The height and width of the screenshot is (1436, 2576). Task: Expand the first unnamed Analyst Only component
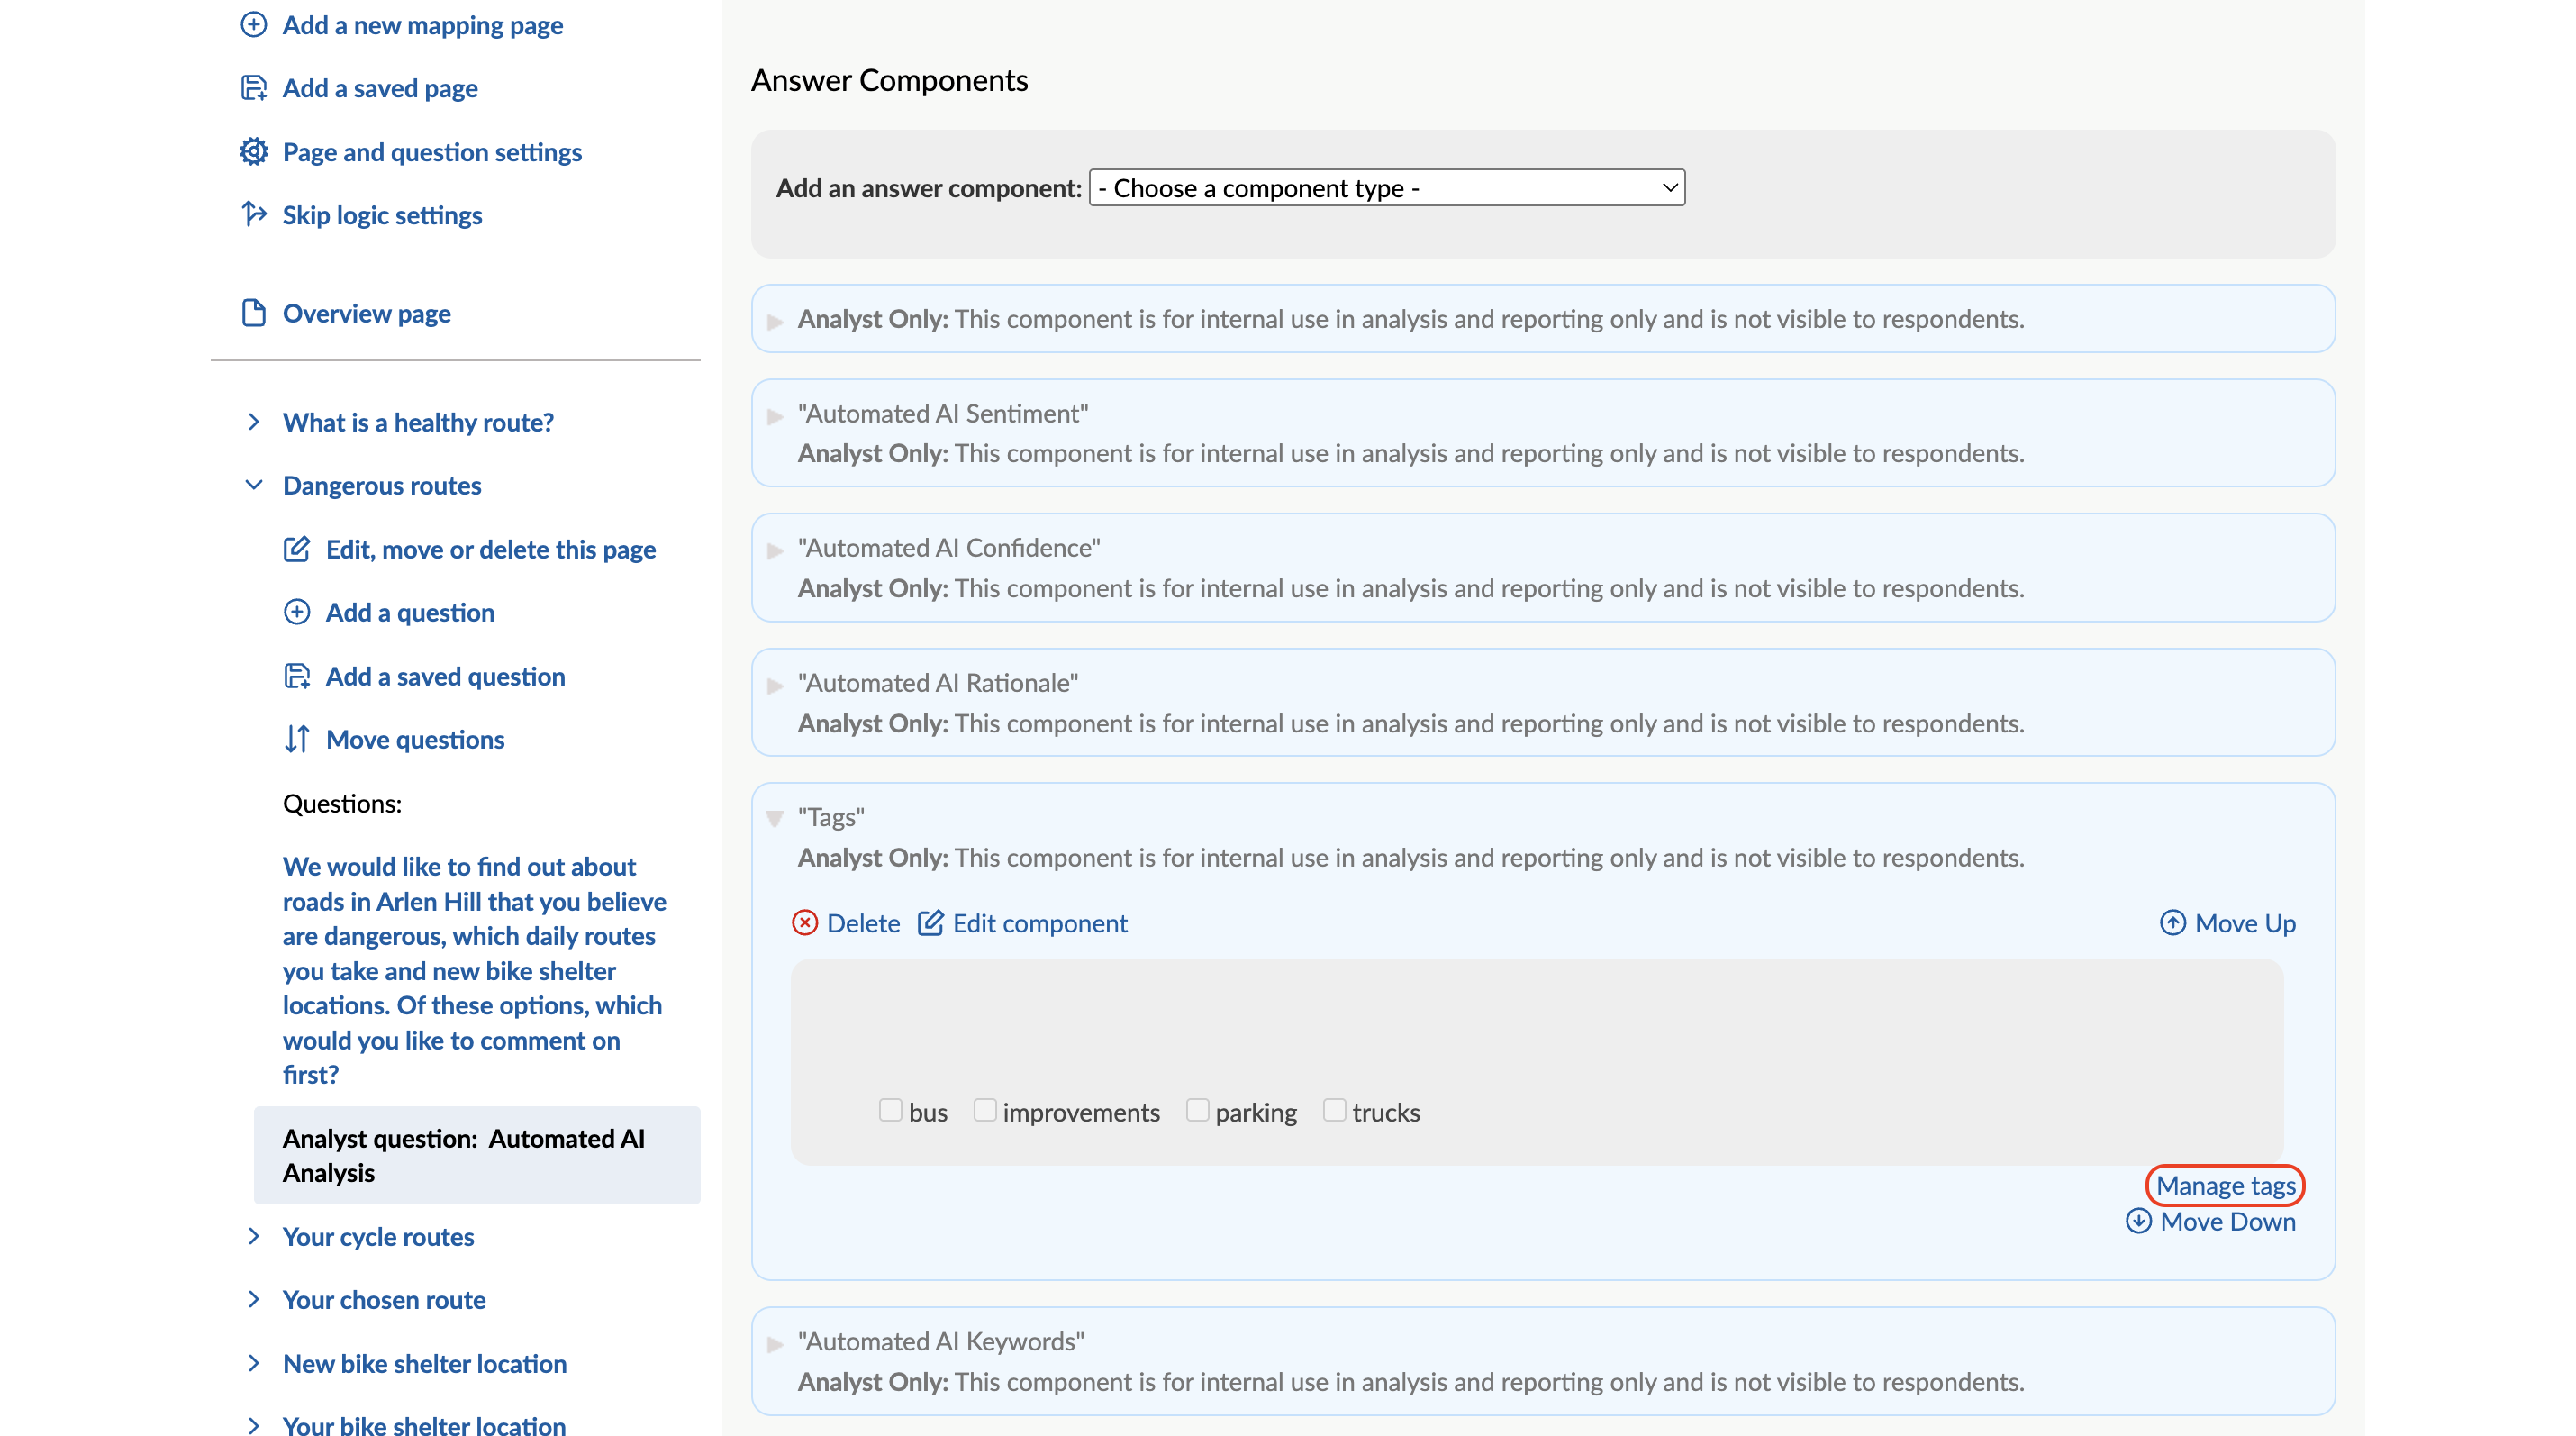(x=775, y=322)
